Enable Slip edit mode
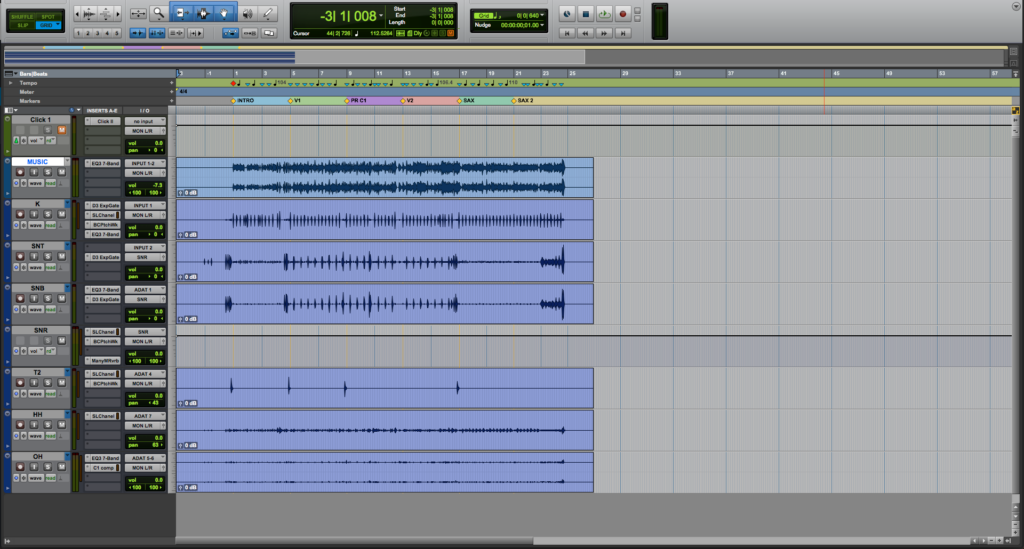The image size is (1024, 549). (22, 25)
